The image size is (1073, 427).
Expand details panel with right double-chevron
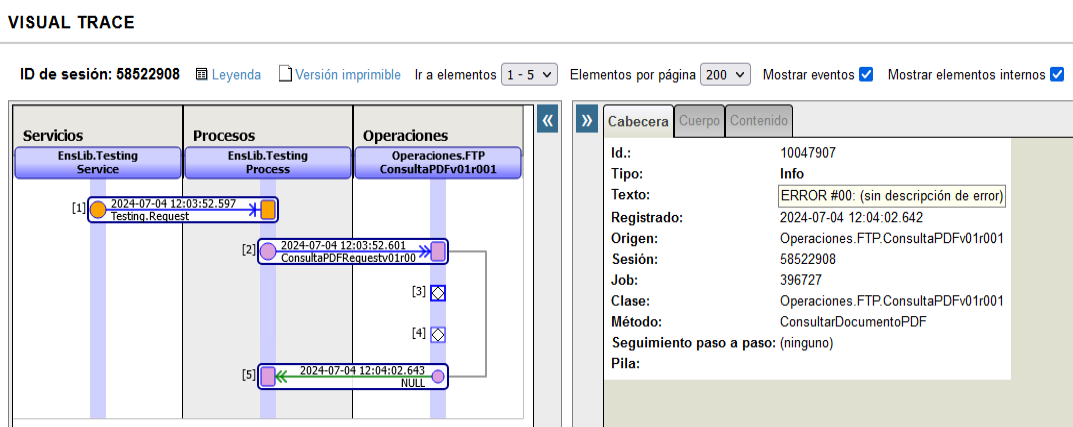point(586,120)
